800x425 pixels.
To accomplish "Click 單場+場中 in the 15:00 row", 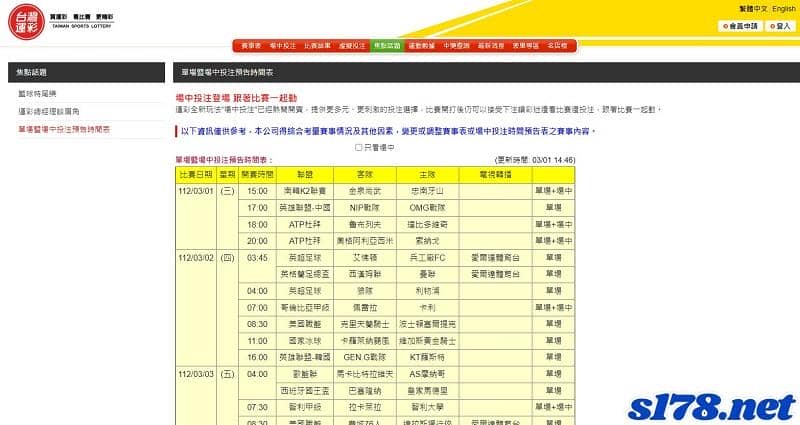I will click(554, 191).
